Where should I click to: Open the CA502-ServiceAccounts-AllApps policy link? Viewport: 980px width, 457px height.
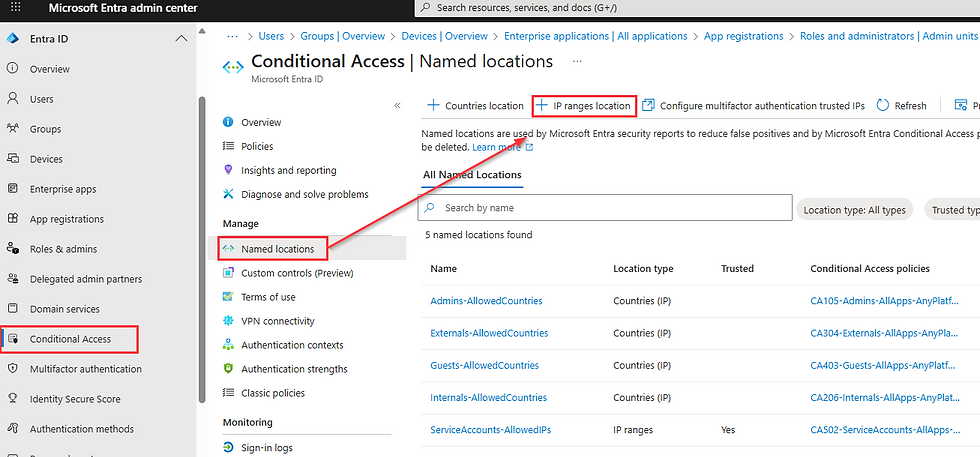pos(885,429)
